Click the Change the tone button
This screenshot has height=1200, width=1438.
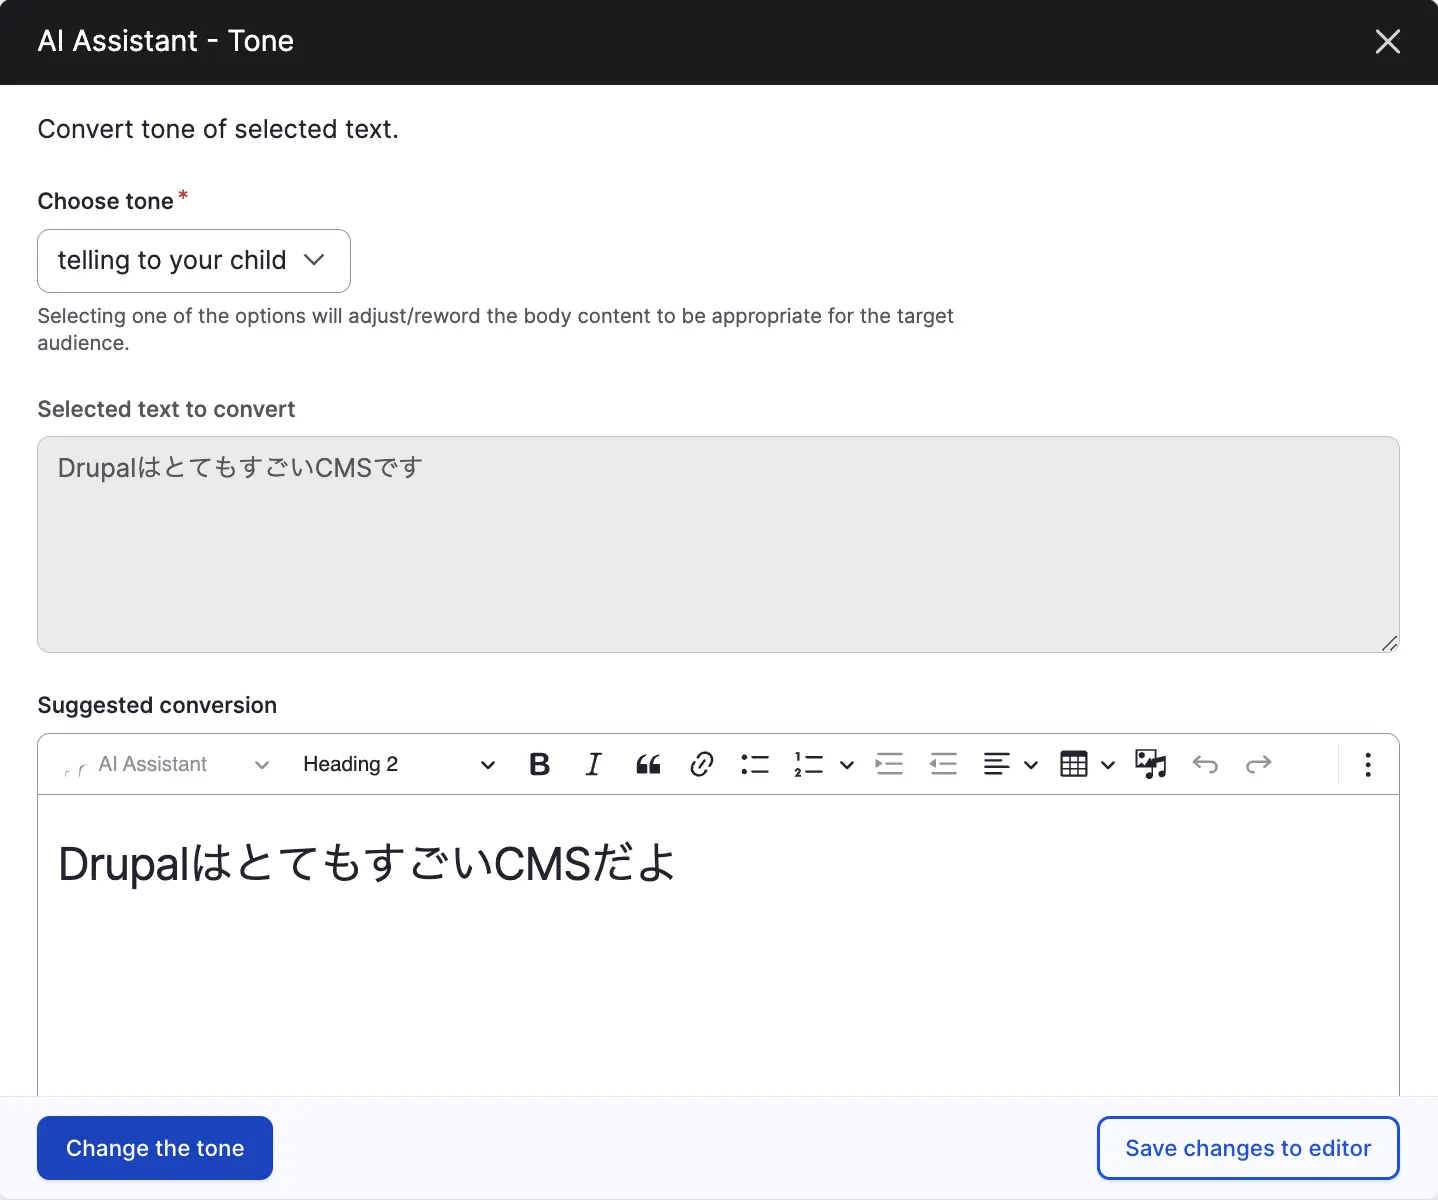click(x=155, y=1148)
